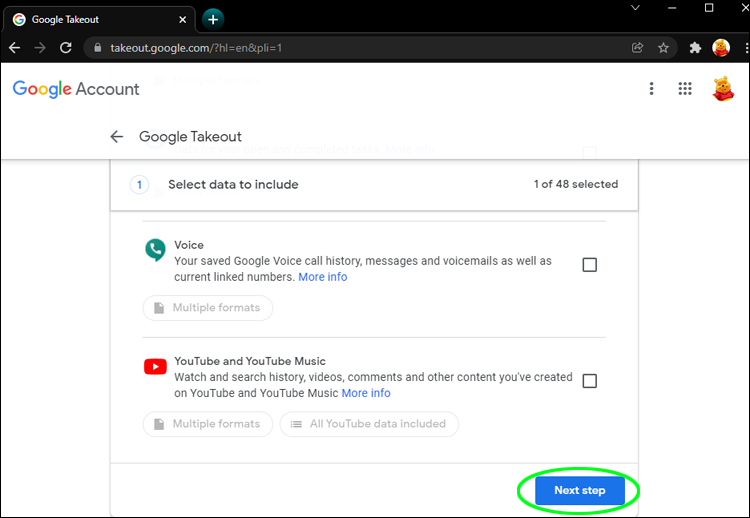
Task: Reload the page with the refresh icon
Action: coord(66,48)
